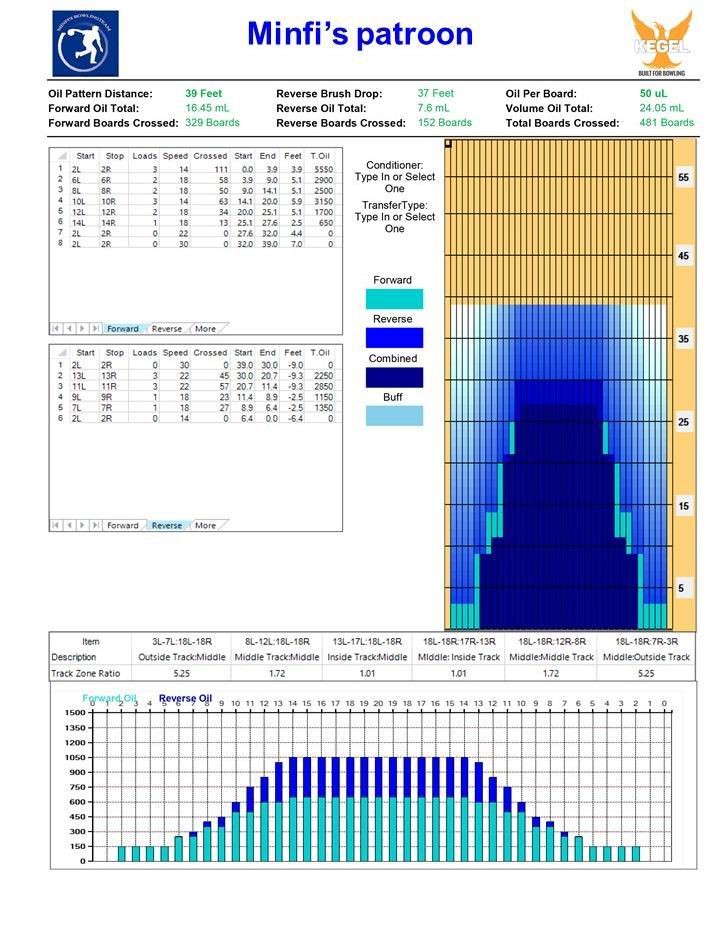Click the Kegel phoenix logo
The image size is (719, 929).
tap(661, 44)
